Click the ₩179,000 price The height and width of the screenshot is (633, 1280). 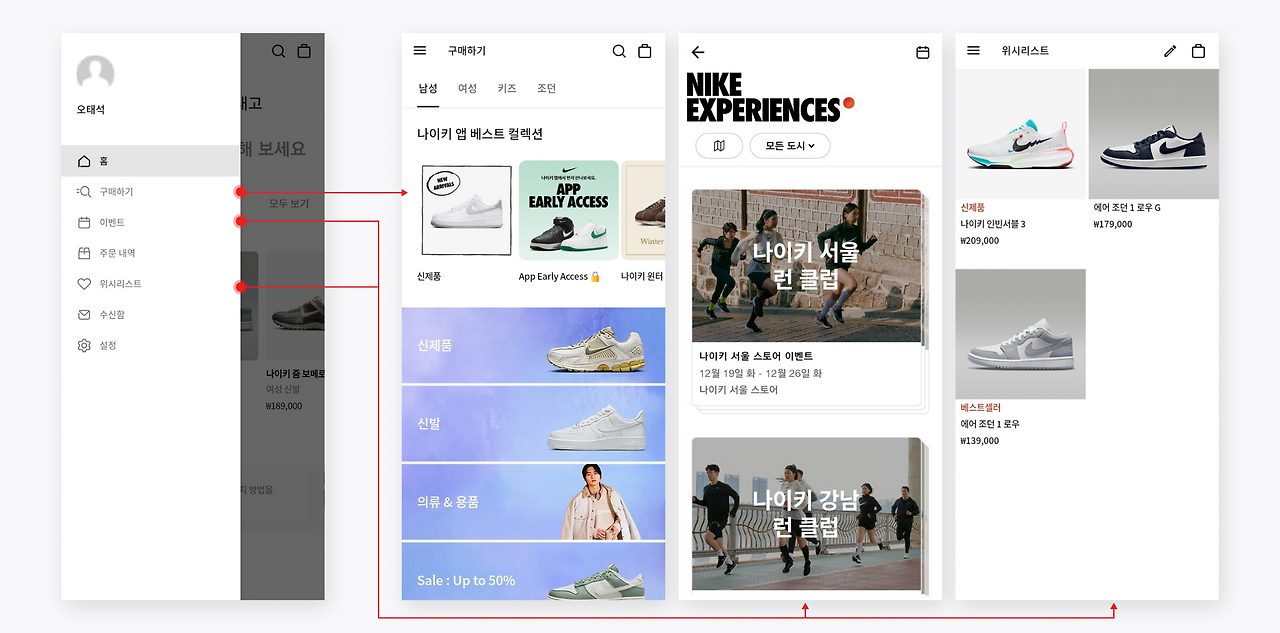coord(1113,225)
